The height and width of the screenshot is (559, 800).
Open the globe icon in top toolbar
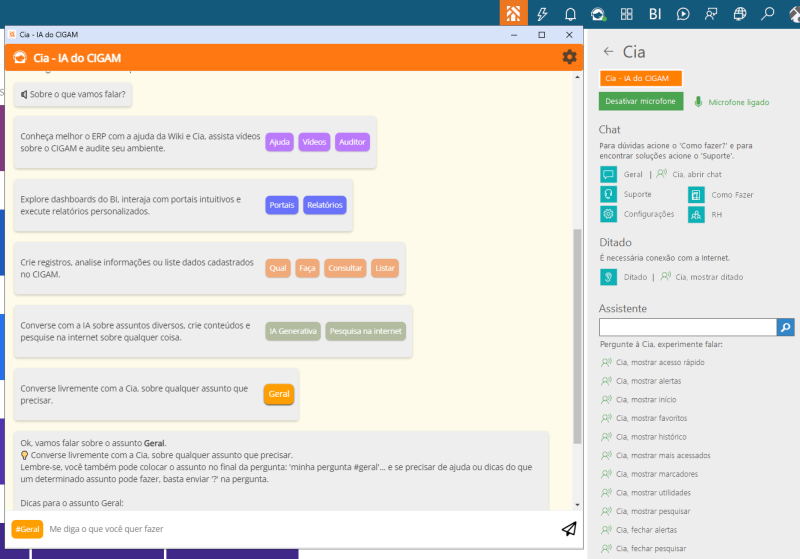click(740, 14)
